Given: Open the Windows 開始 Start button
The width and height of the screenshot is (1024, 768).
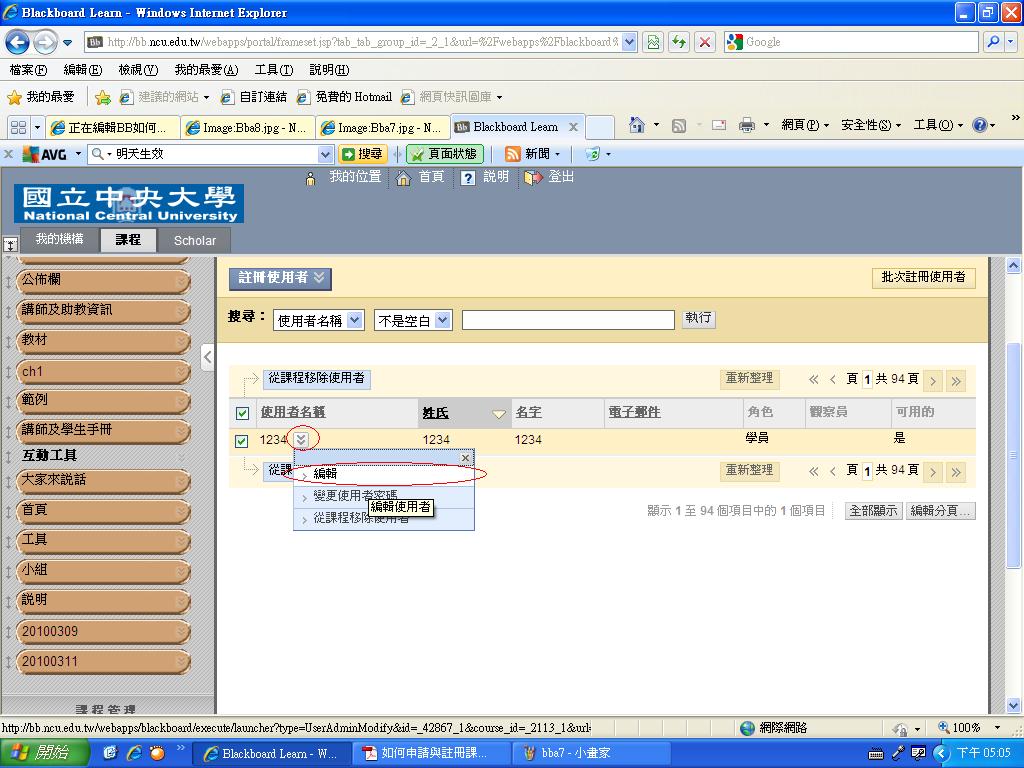Looking at the screenshot, I should [40, 753].
